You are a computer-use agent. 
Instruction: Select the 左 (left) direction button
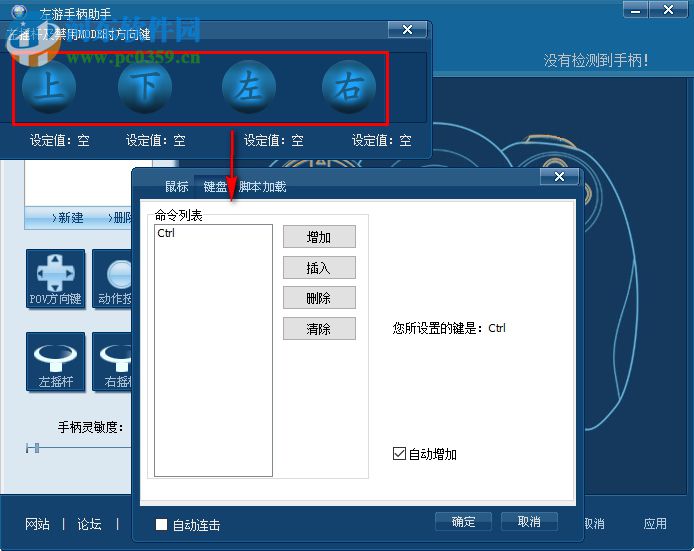pyautogui.click(x=248, y=88)
